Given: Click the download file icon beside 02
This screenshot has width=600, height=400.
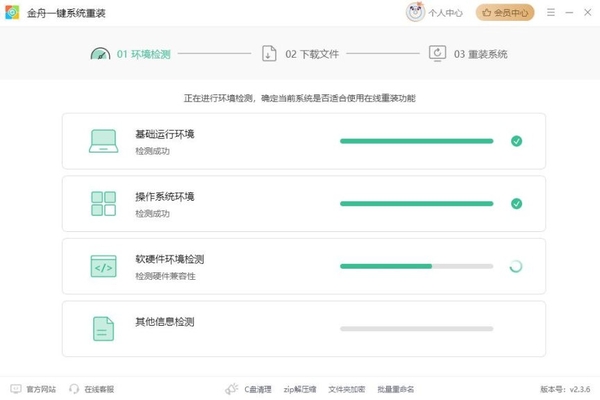Looking at the screenshot, I should point(269,54).
